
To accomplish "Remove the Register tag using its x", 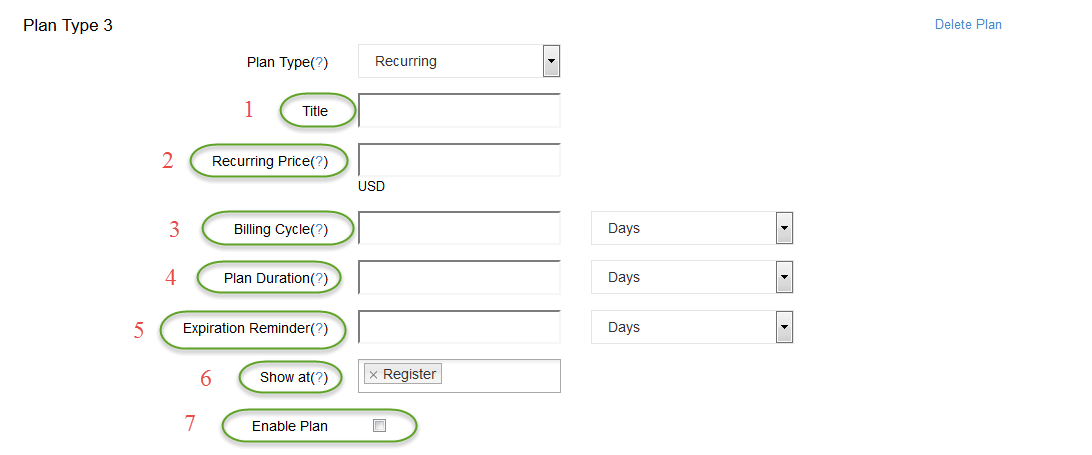I will point(373,375).
